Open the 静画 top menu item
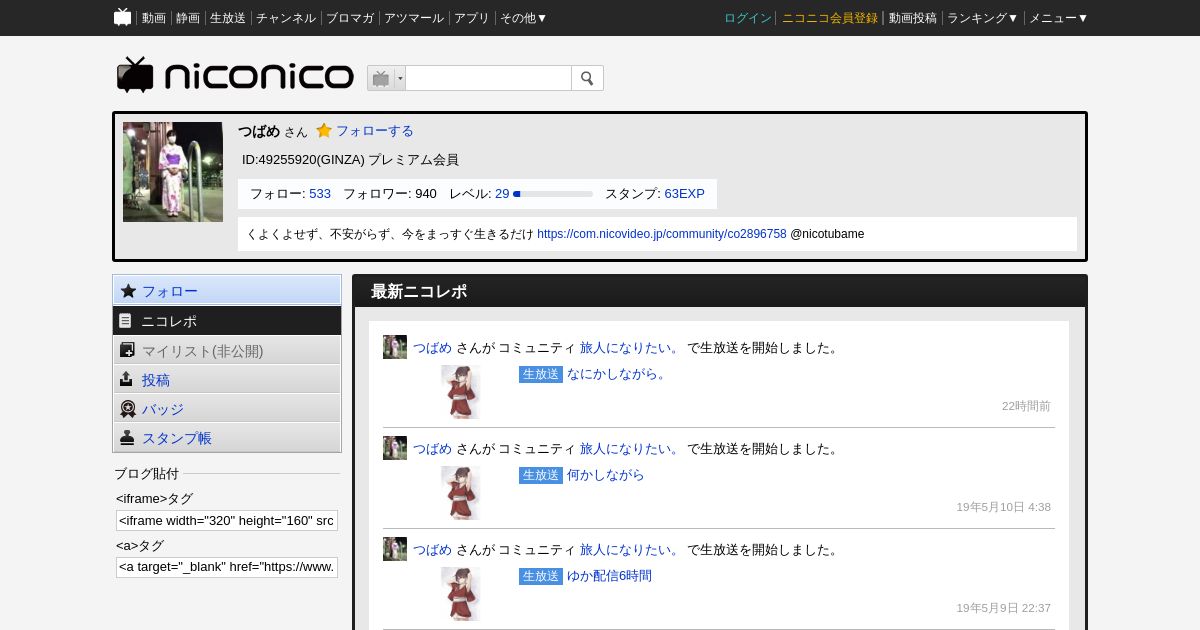Screen dimensions: 1200x630 [x=188, y=18]
